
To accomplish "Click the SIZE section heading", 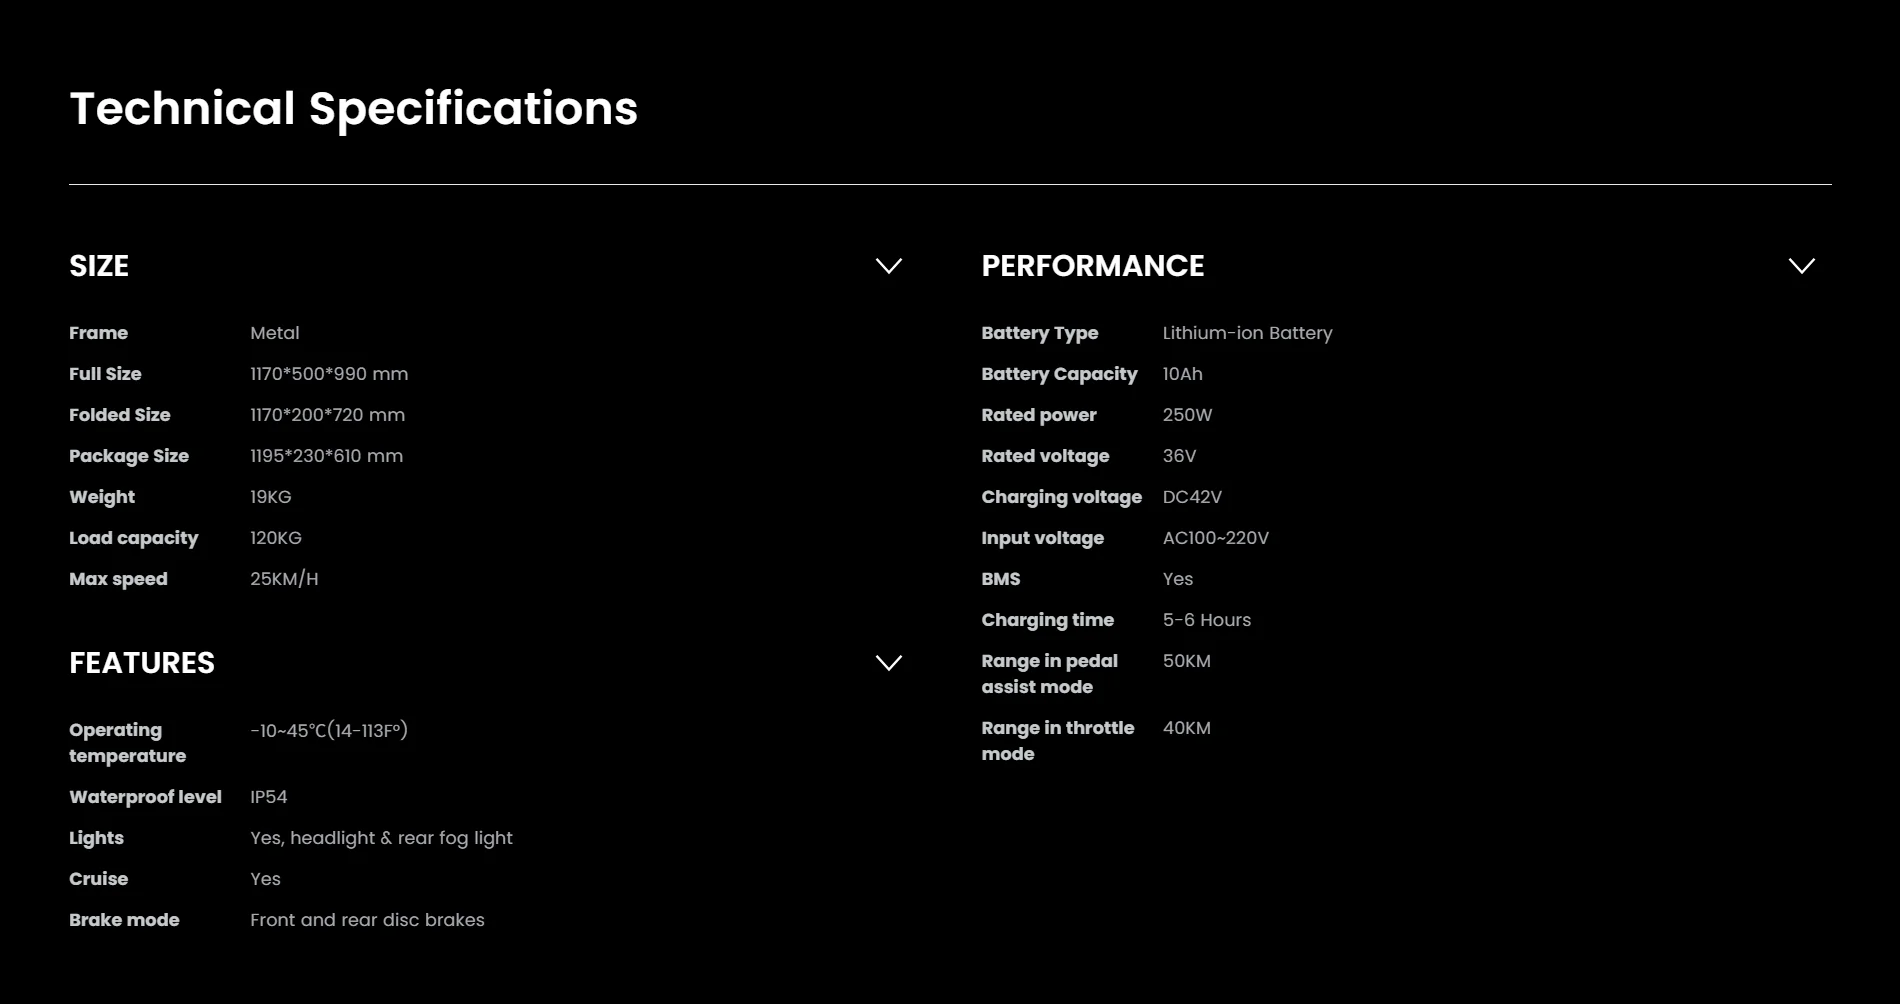I will click(x=99, y=266).
